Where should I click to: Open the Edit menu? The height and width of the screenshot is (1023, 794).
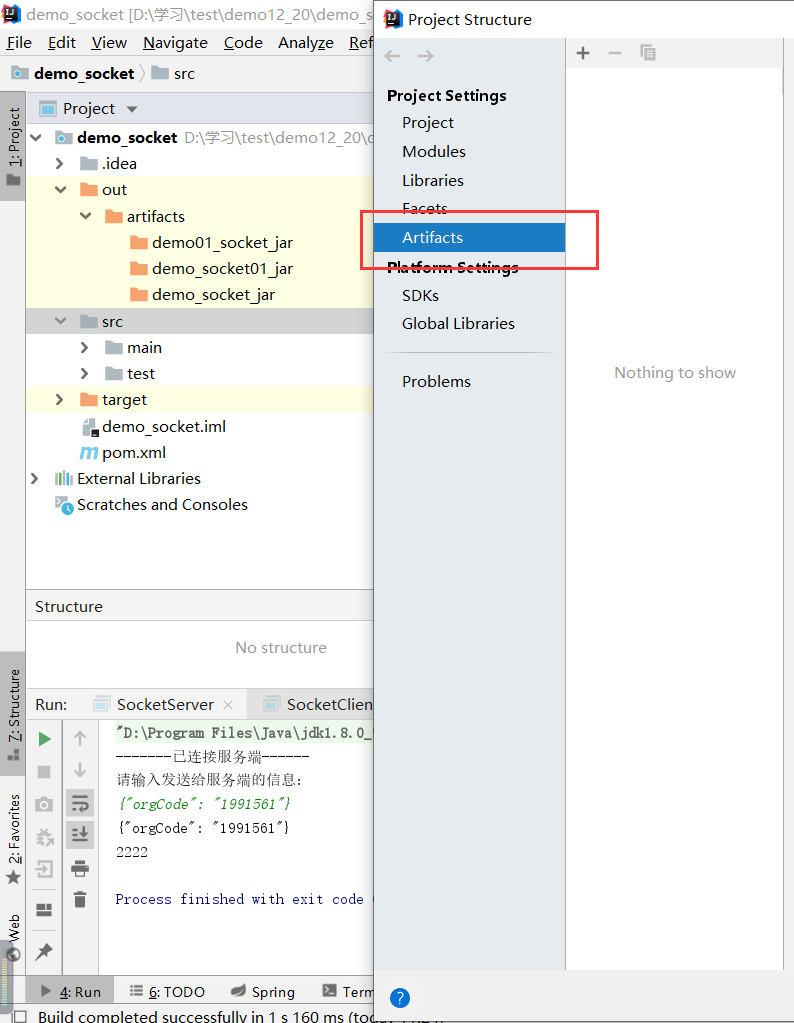tap(62, 42)
